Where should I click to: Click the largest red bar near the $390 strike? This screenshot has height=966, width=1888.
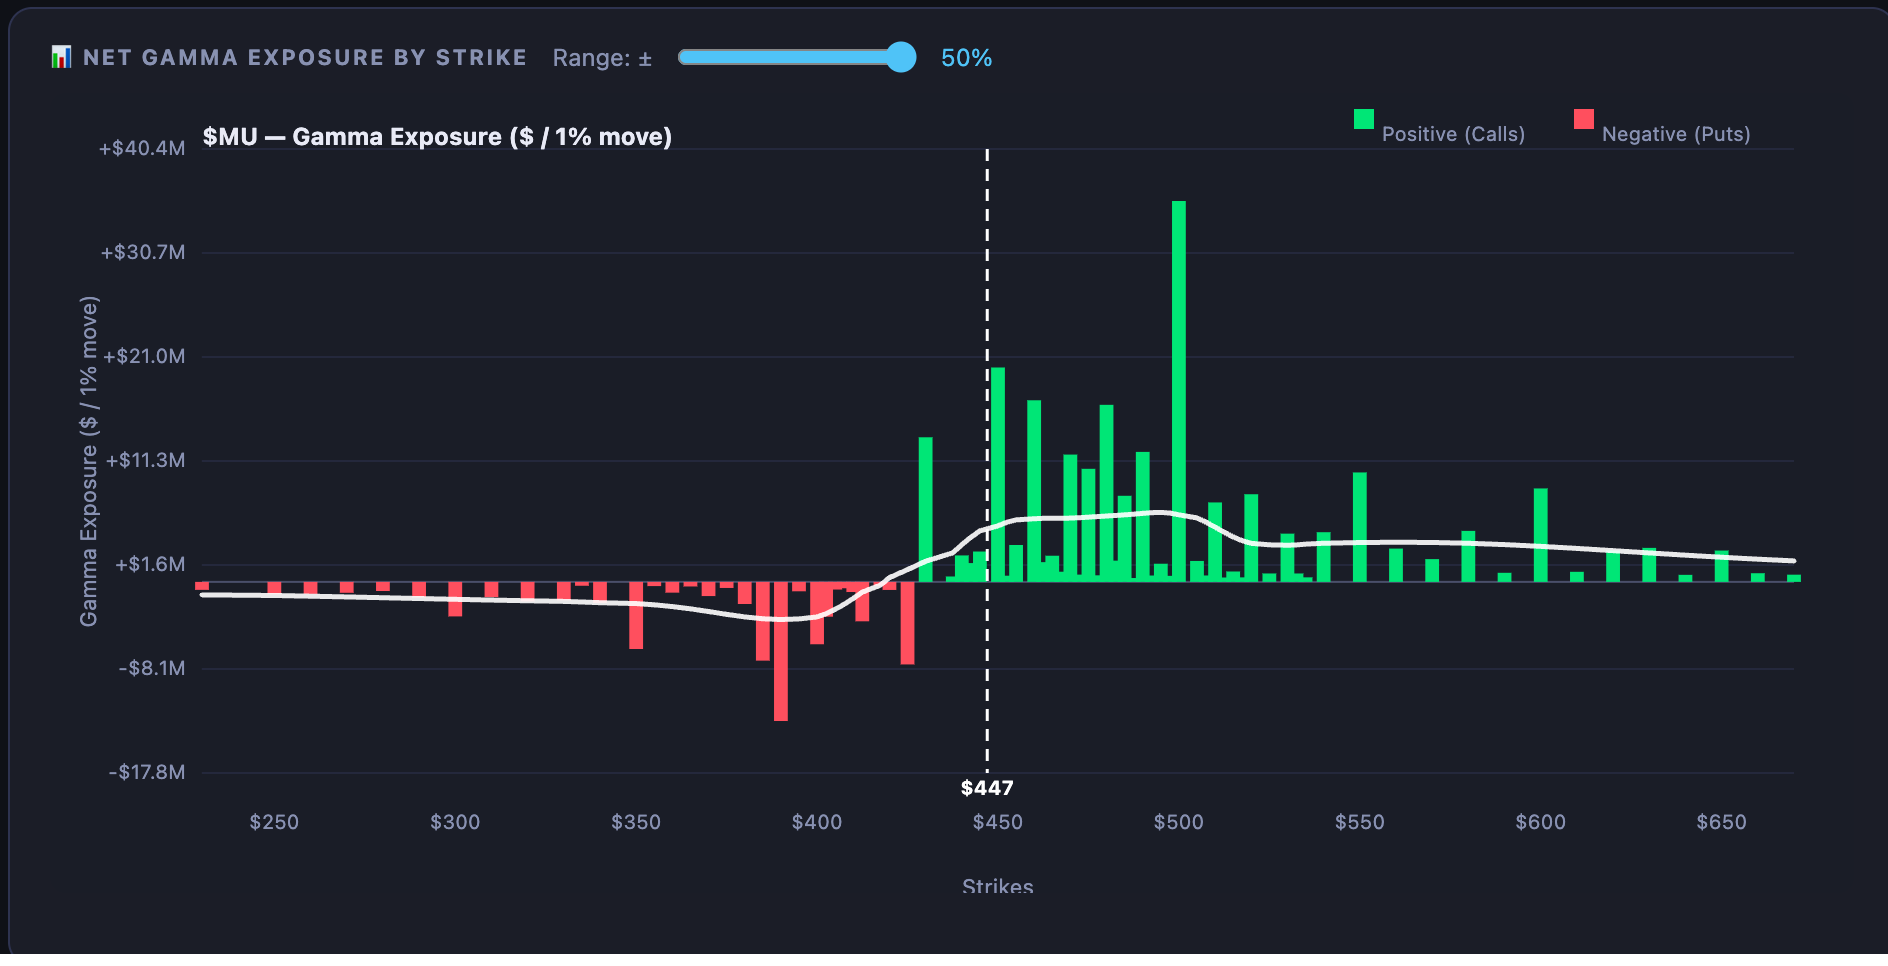781,651
